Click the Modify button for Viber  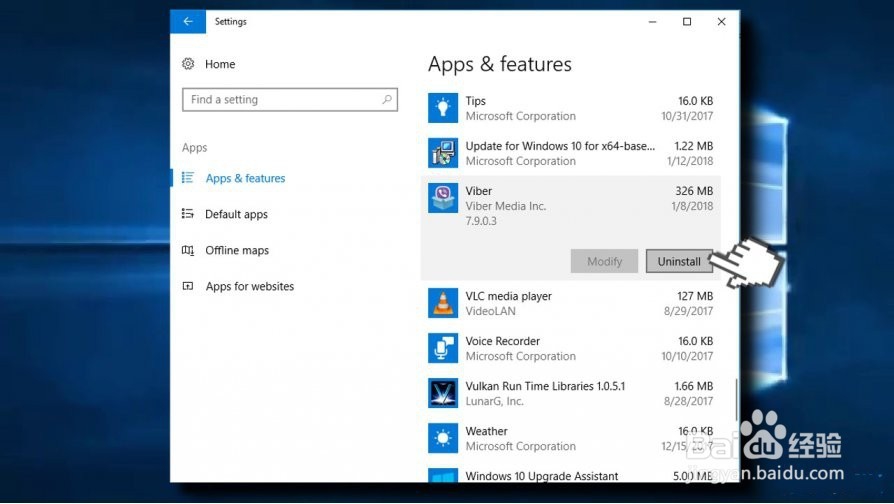(604, 261)
